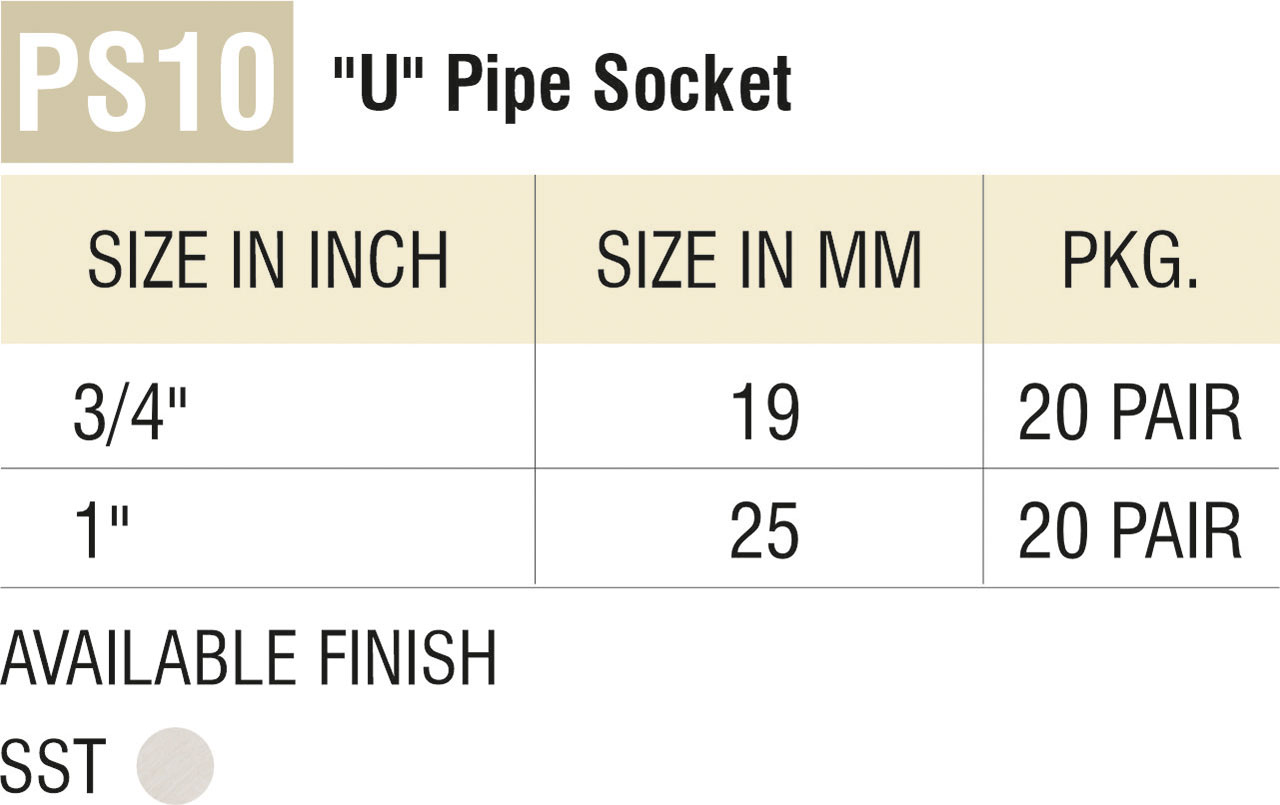
Task: Click the 25 mm value cell
Action: tap(765, 529)
